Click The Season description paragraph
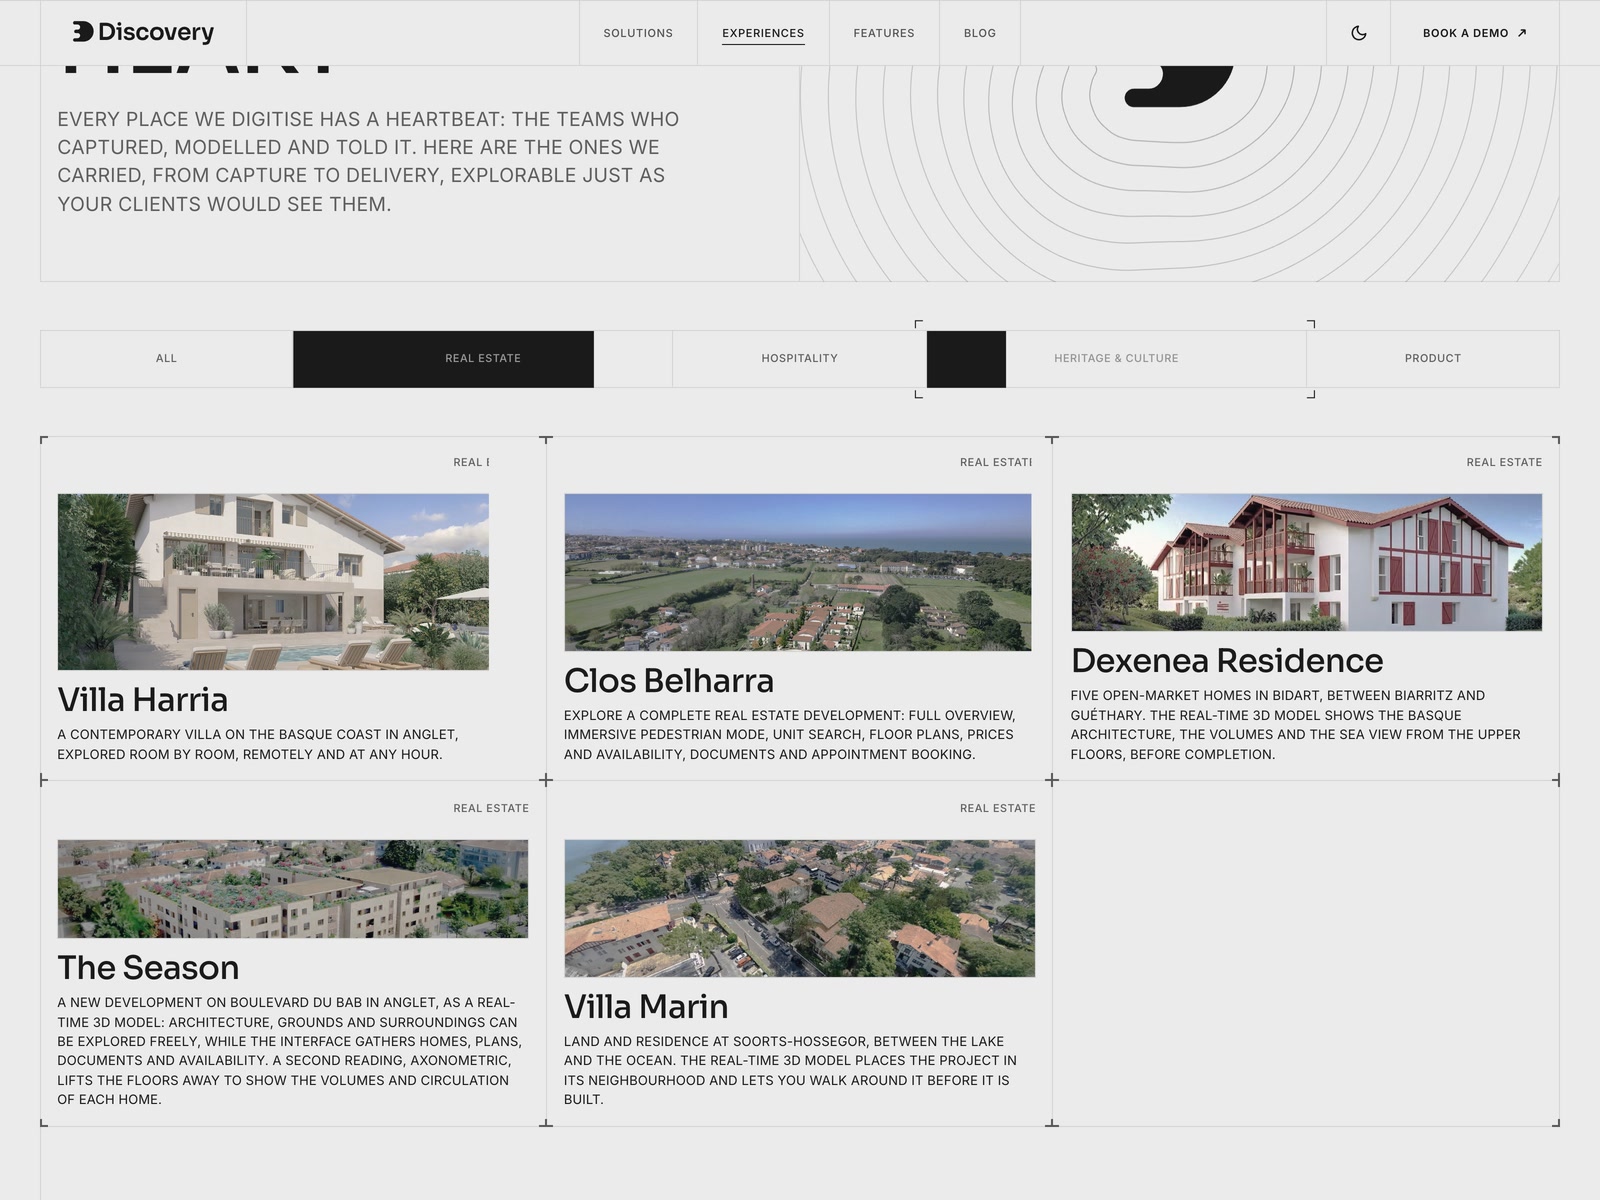Viewport: 1600px width, 1200px height. point(290,1050)
